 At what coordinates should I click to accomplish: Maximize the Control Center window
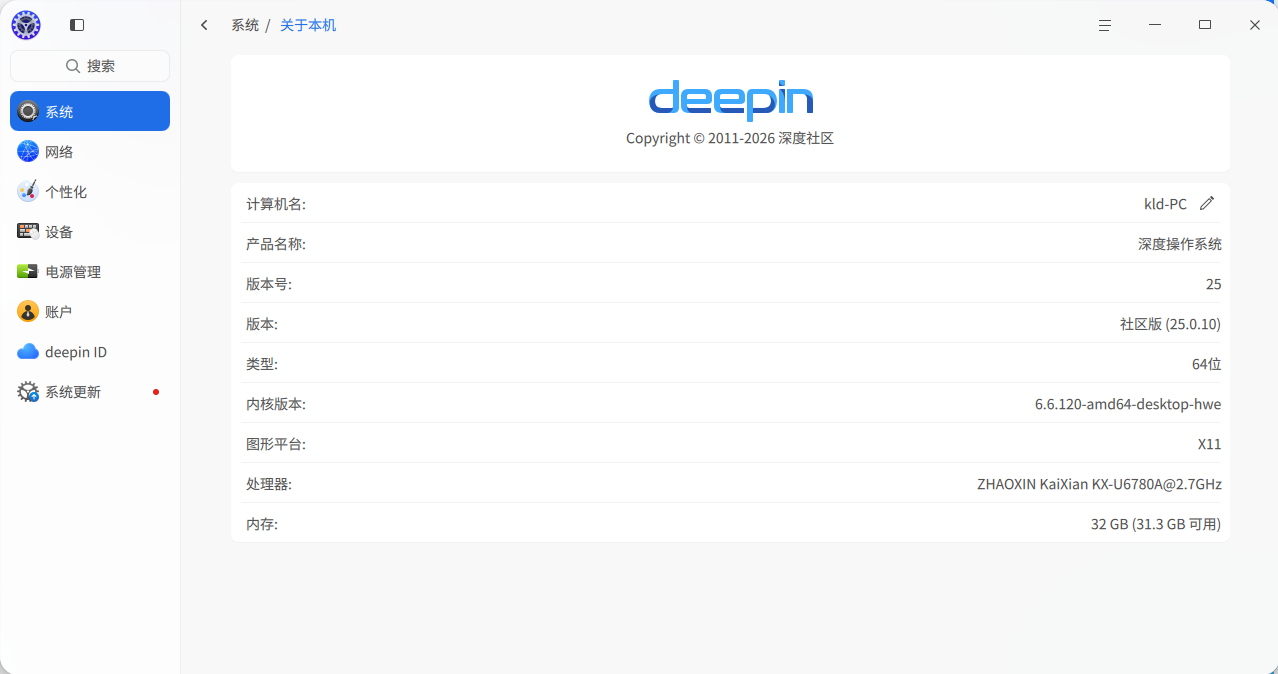(x=1205, y=25)
